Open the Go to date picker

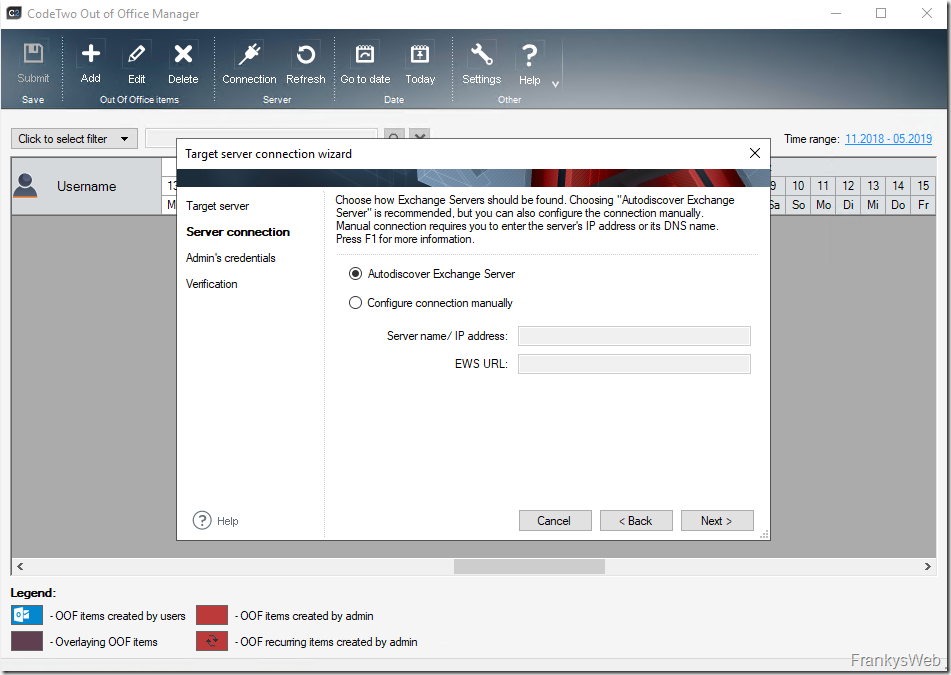pos(365,63)
